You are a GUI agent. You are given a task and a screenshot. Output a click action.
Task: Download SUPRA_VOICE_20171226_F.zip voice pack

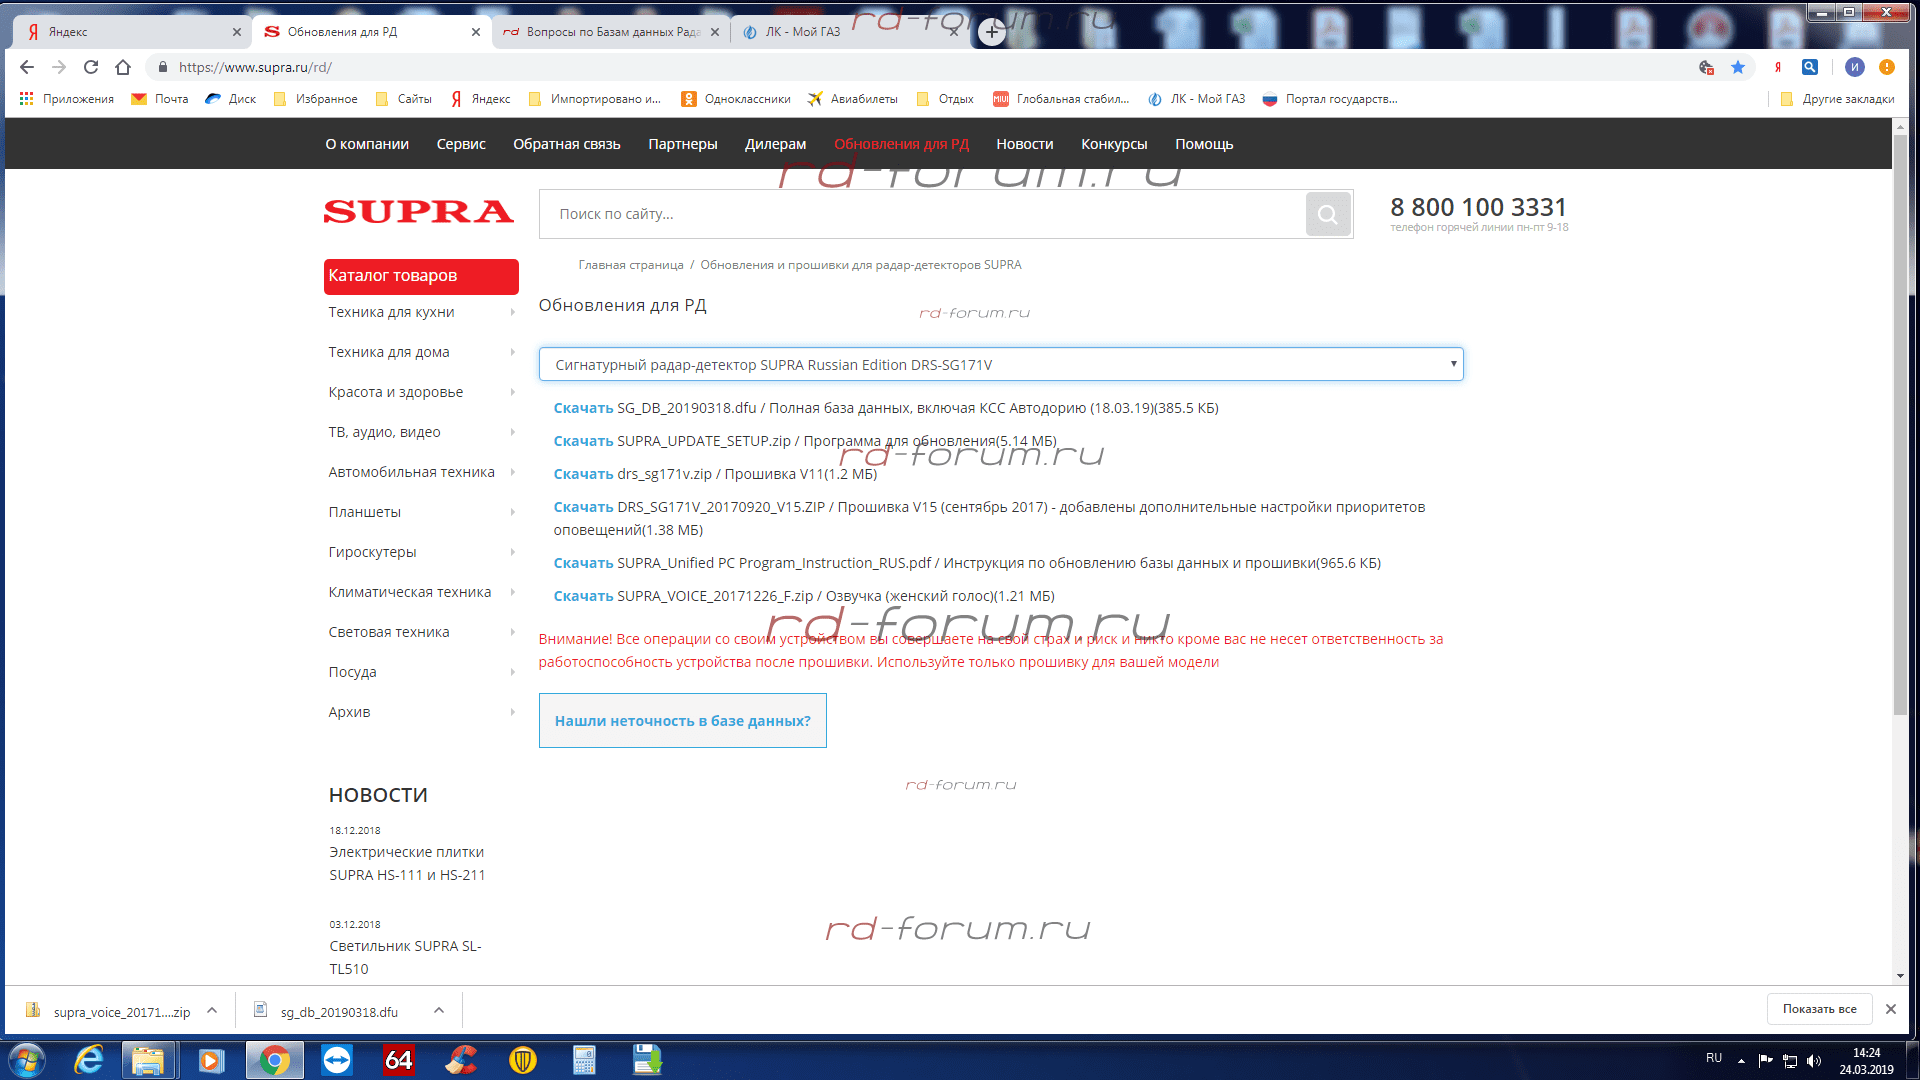[583, 596]
